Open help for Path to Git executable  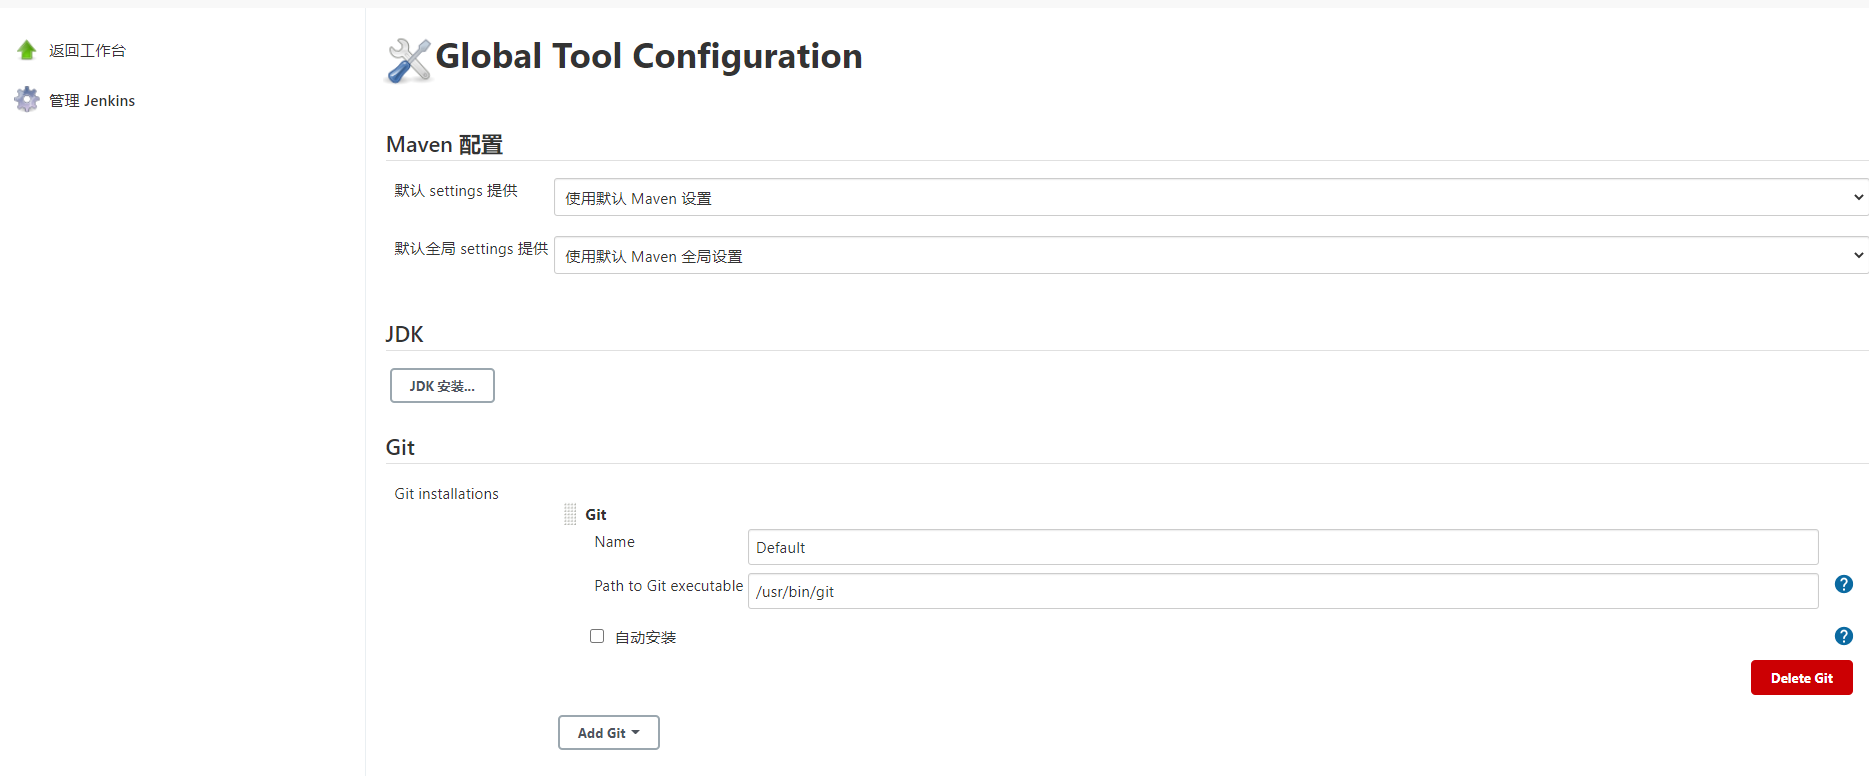[1844, 584]
